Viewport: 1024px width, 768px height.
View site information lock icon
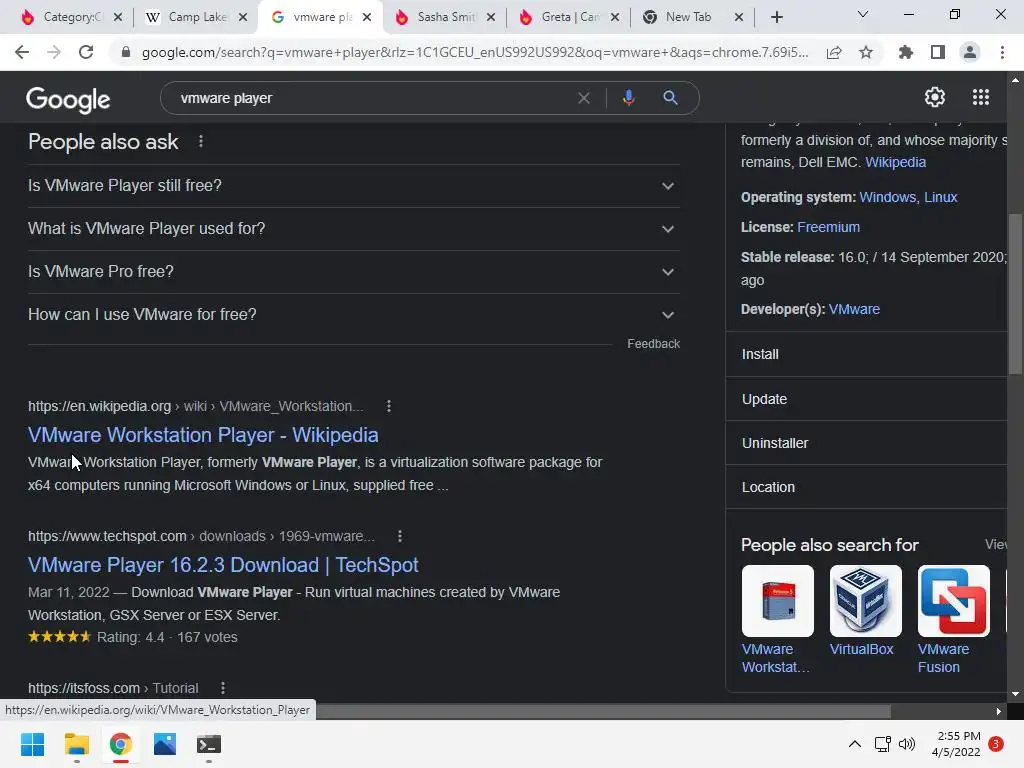coord(126,52)
